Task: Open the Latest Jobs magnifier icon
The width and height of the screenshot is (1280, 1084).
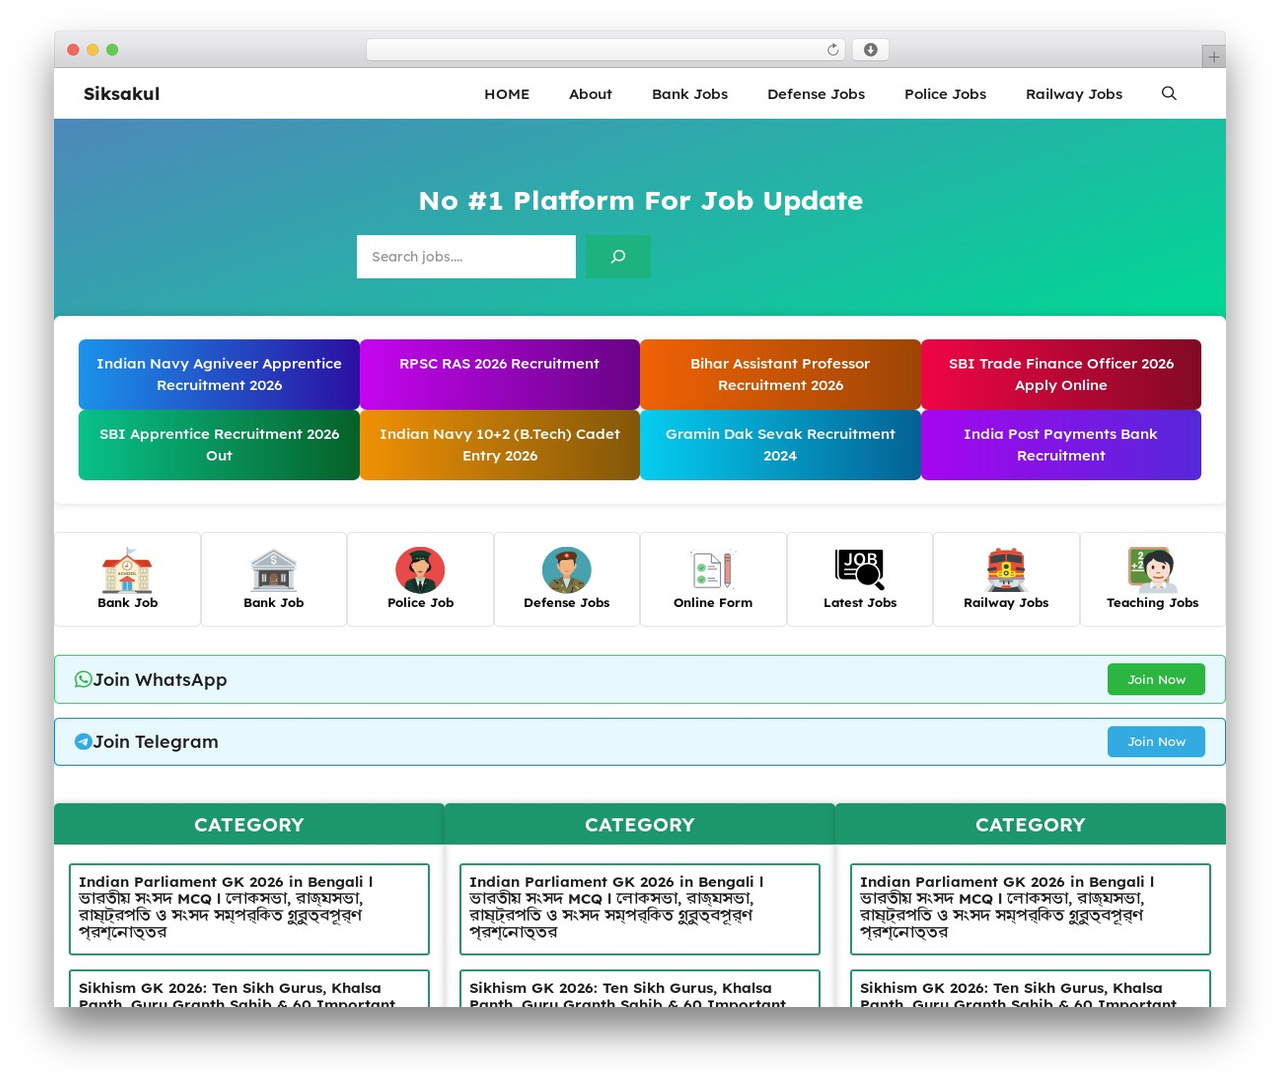Action: tap(860, 570)
